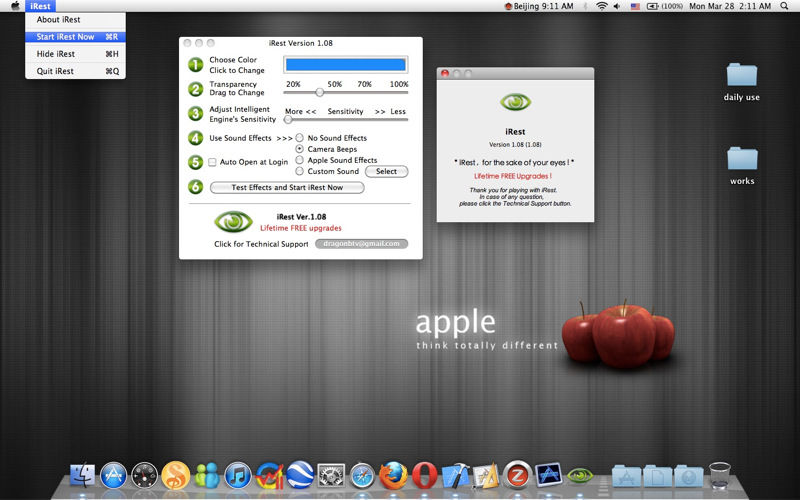Launch the orange S app in dock

tap(176, 476)
